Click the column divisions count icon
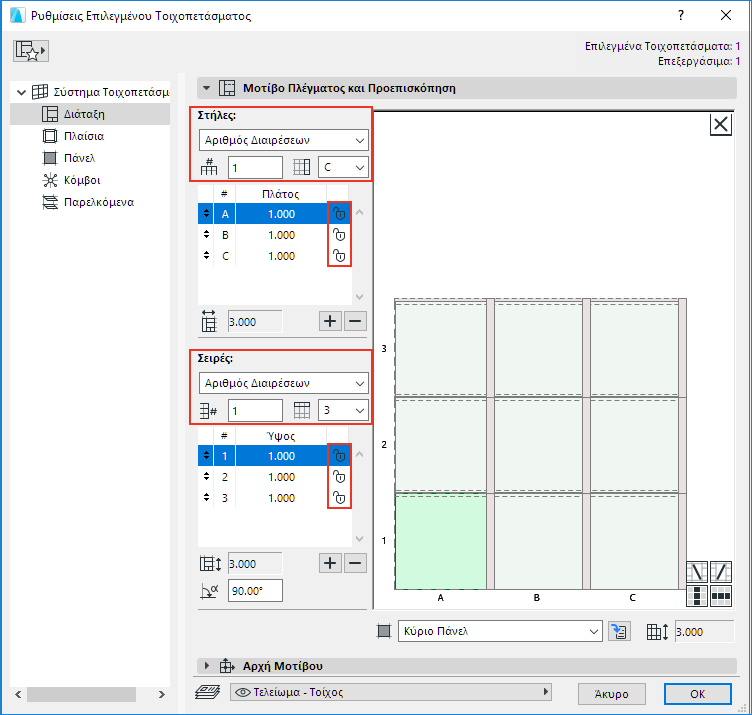This screenshot has height=715, width=752. point(209,167)
